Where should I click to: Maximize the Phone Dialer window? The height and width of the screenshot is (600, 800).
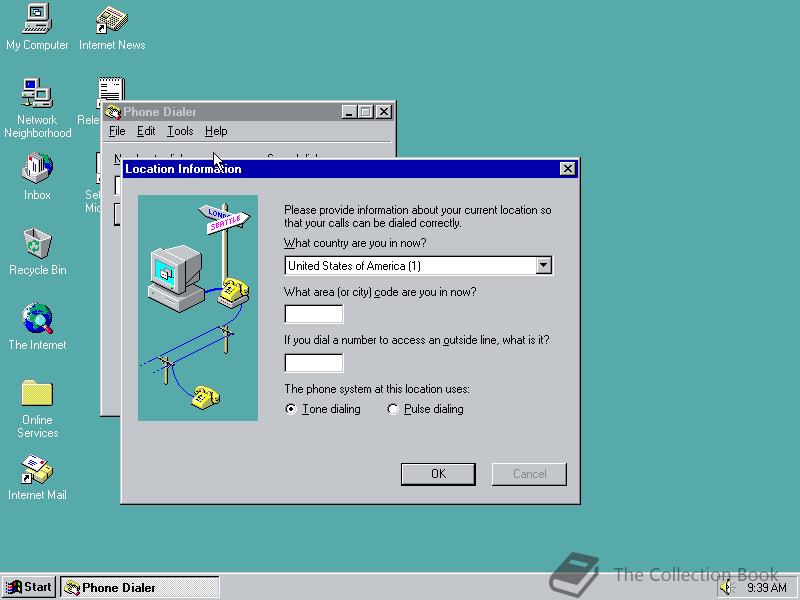click(365, 112)
